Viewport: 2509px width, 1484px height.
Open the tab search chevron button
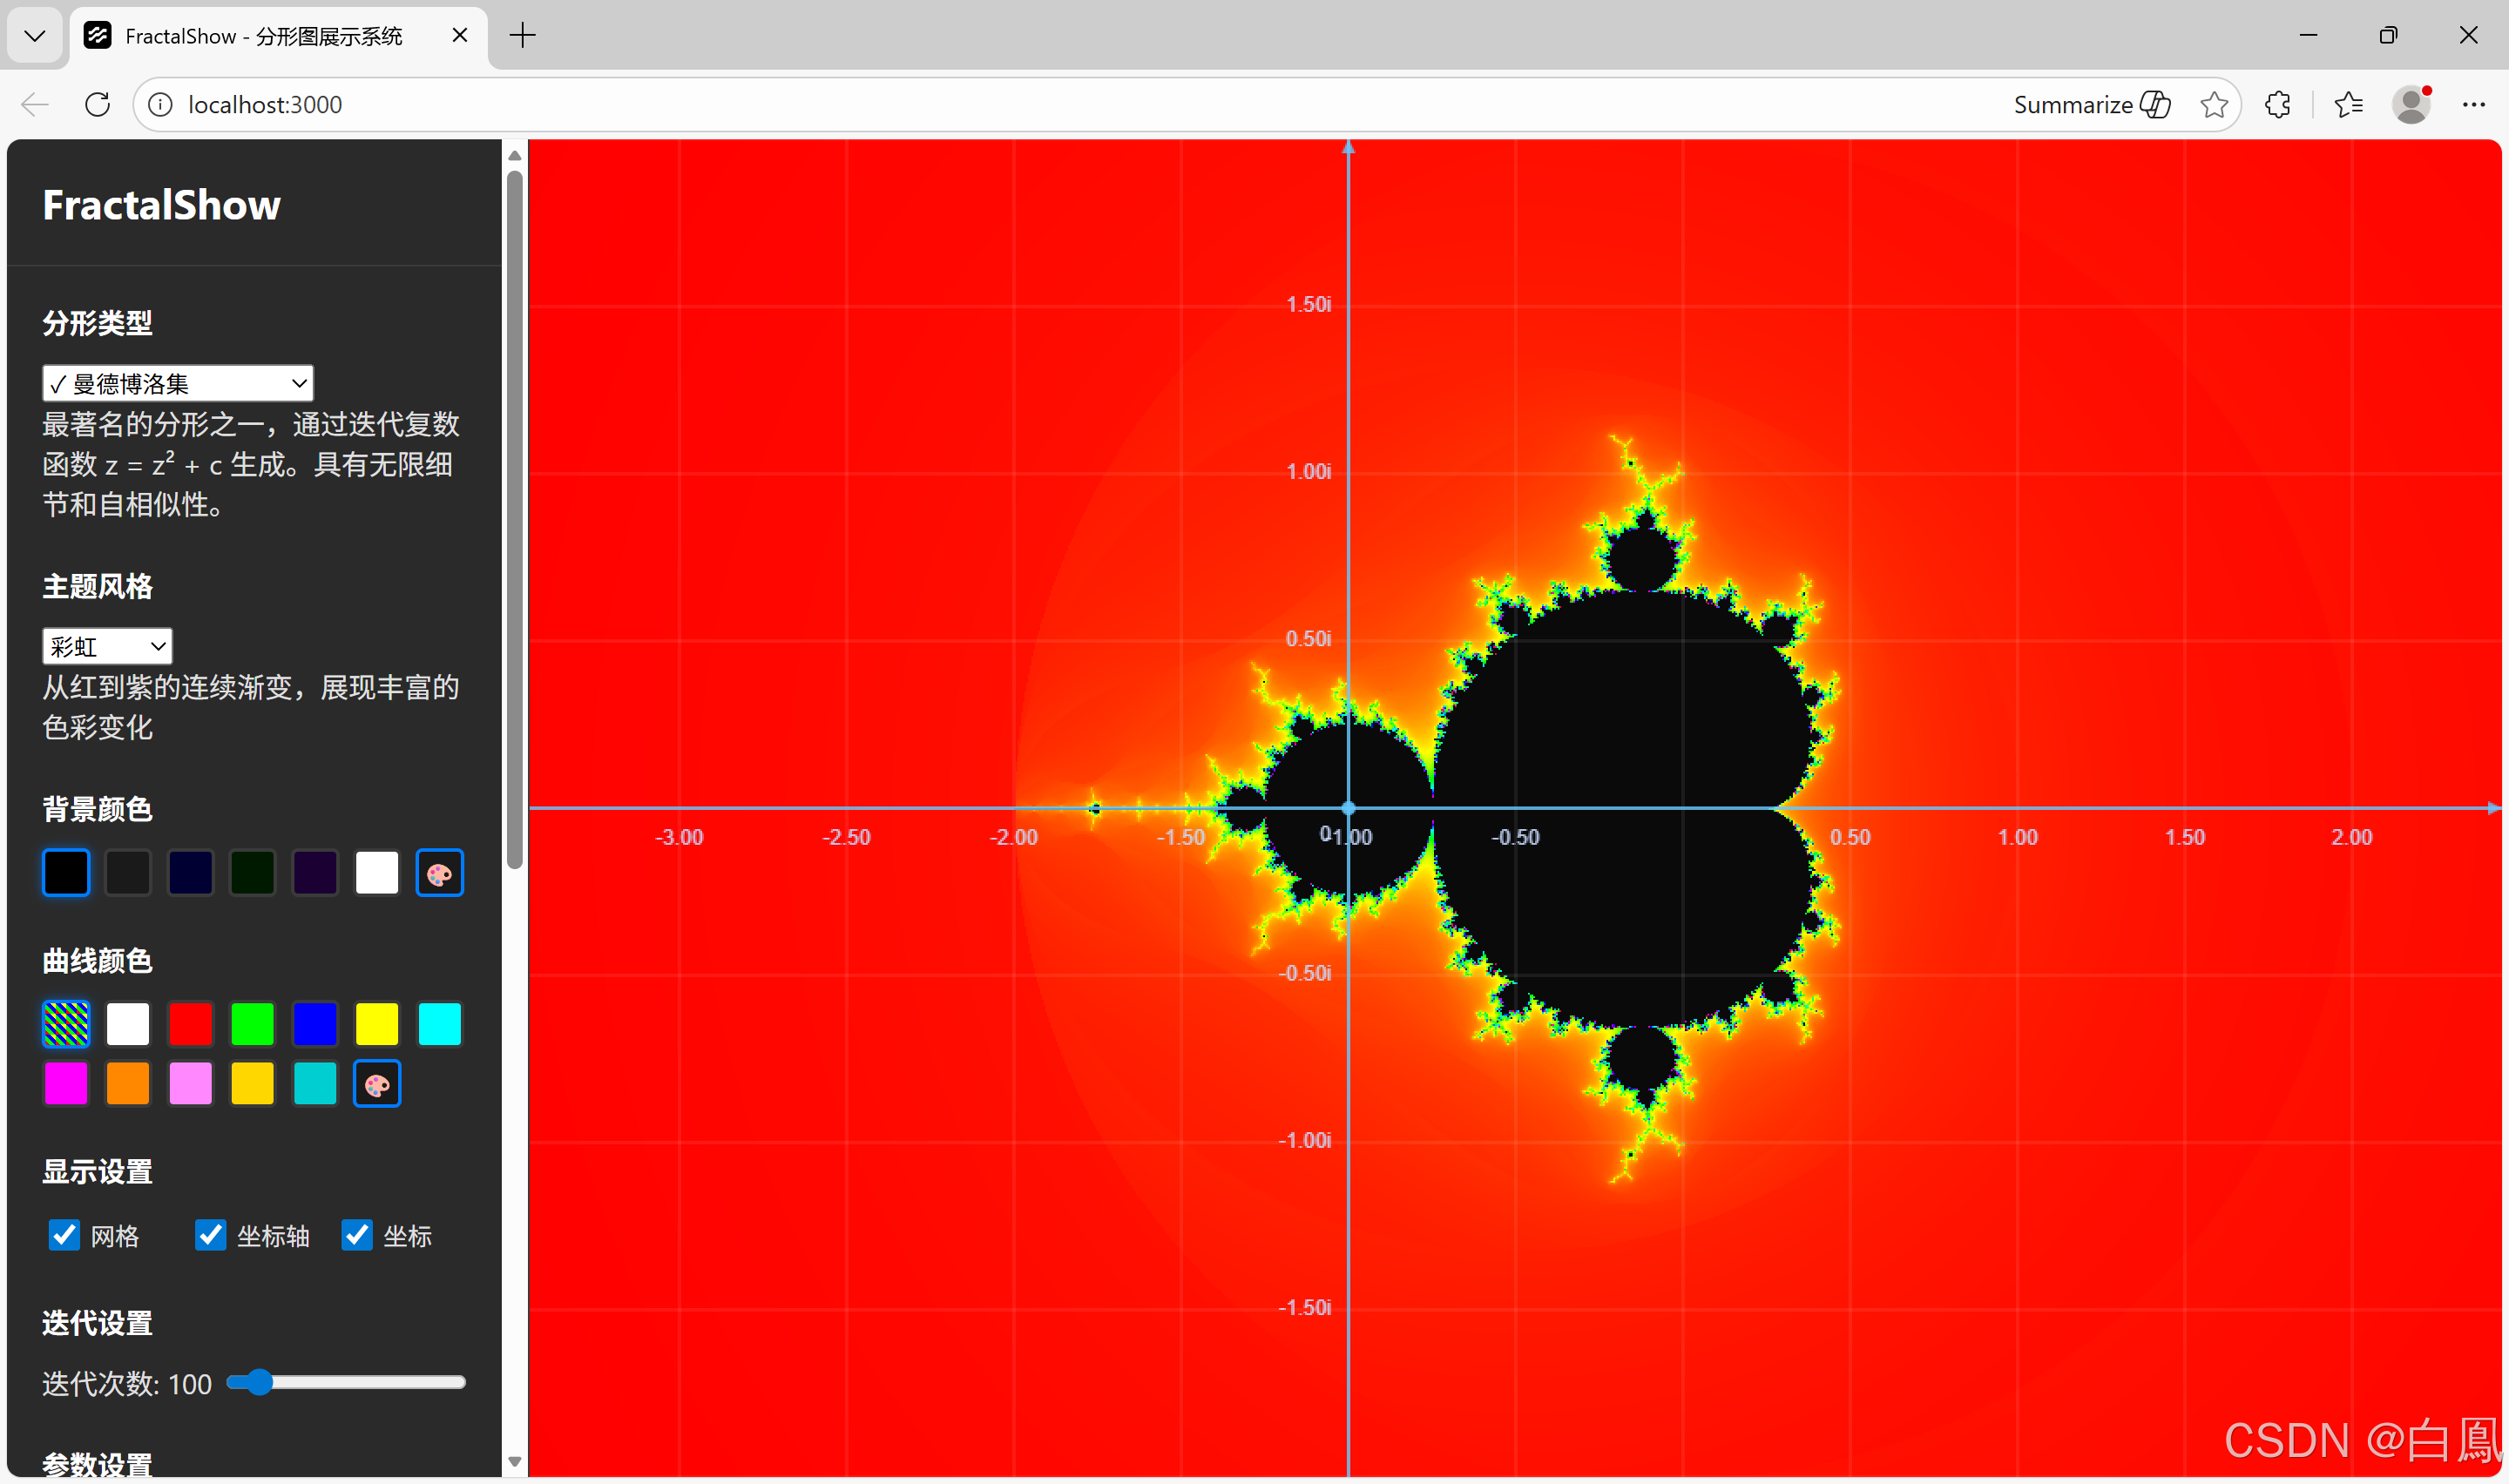click(35, 36)
